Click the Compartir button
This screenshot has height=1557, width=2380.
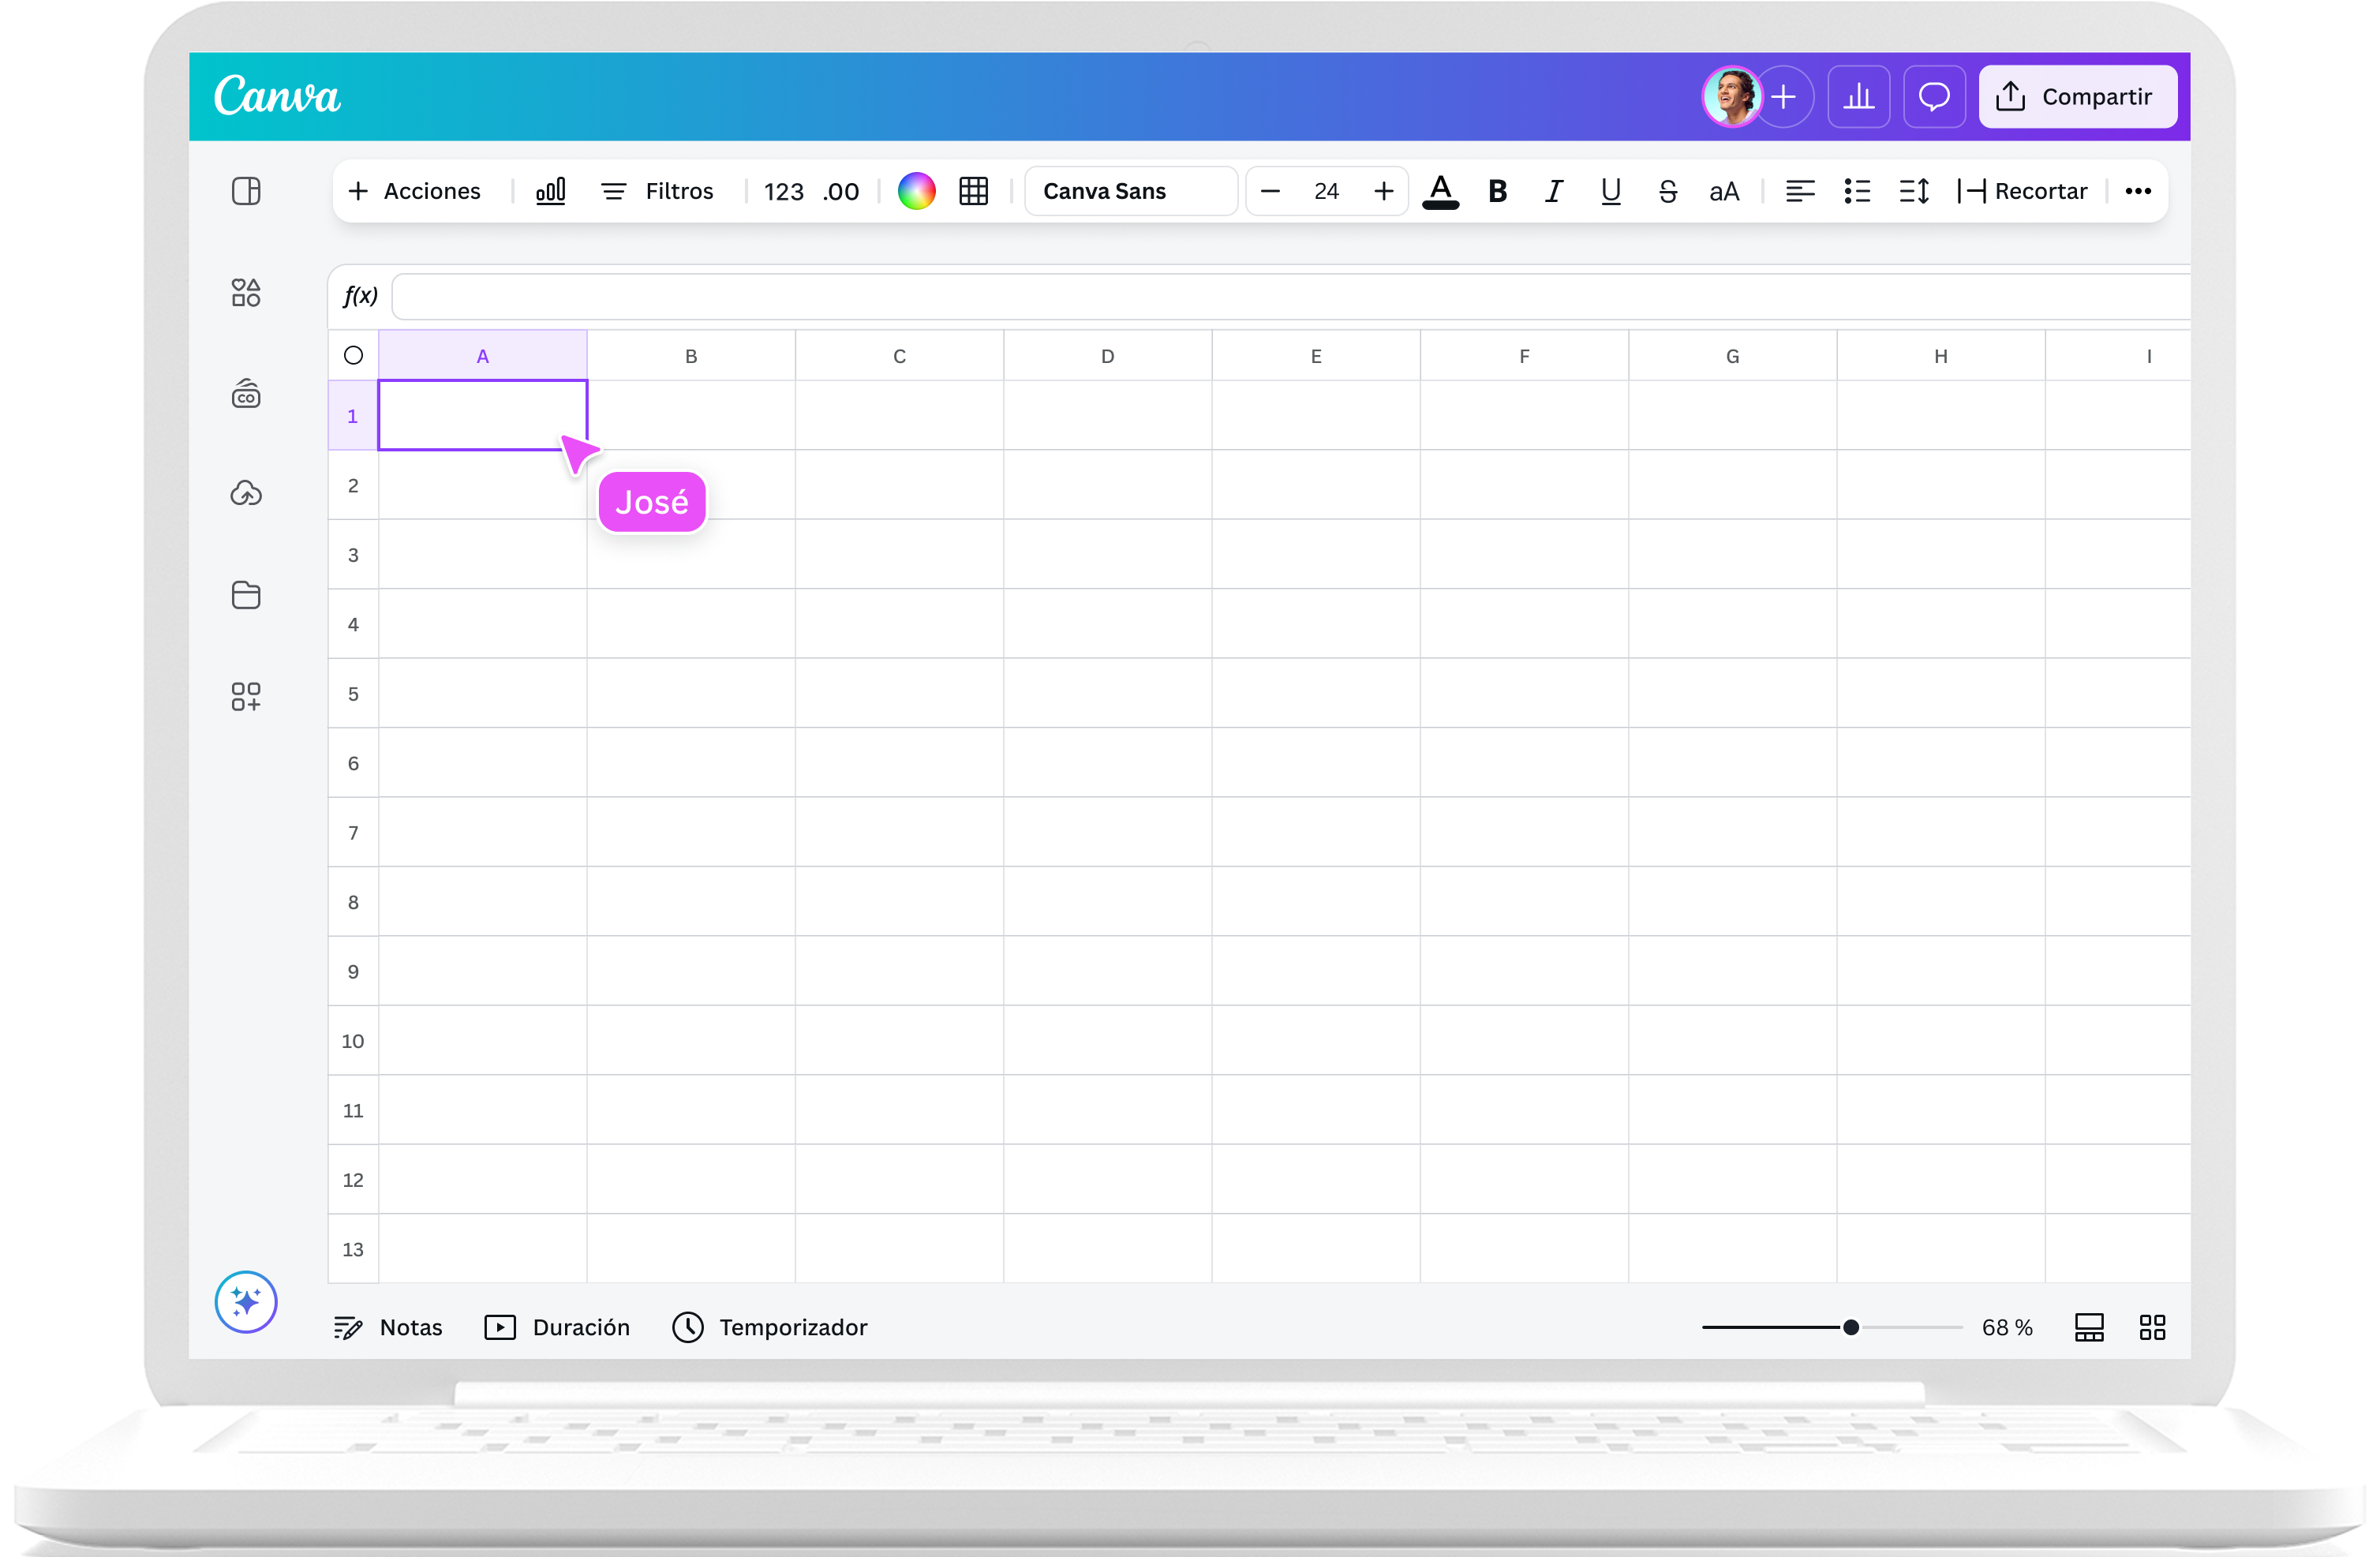(2077, 97)
